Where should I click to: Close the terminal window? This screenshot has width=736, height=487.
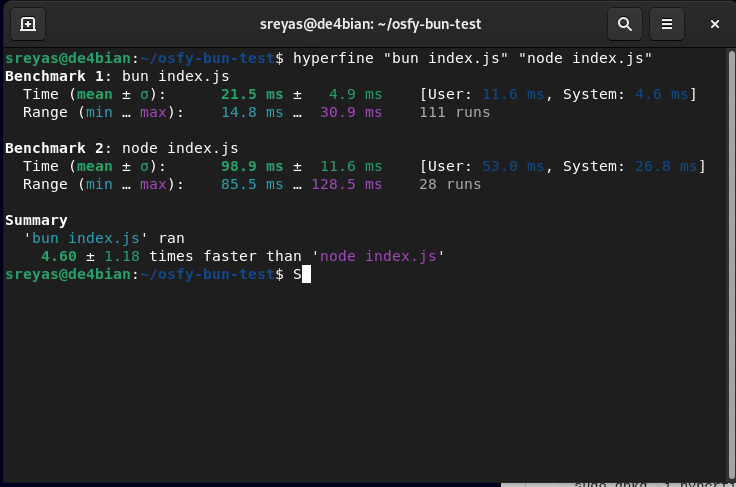tap(714, 24)
